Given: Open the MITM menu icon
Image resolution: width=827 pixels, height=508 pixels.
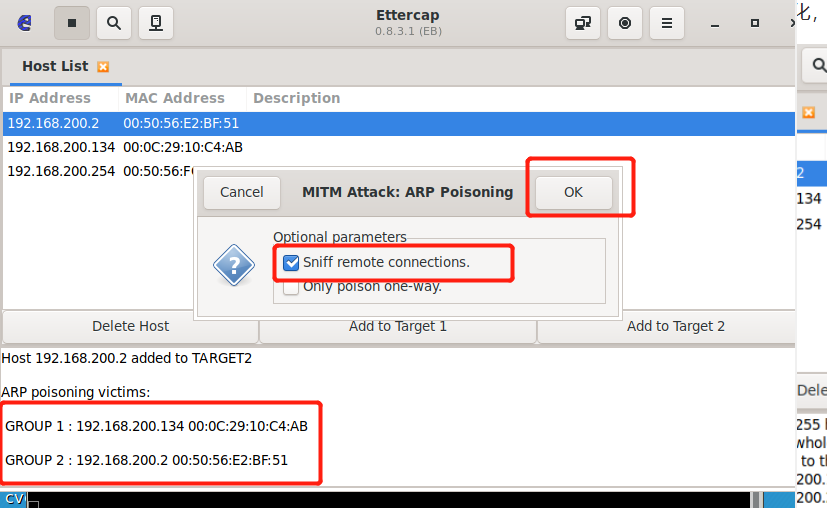Looking at the screenshot, I should click(583, 22).
